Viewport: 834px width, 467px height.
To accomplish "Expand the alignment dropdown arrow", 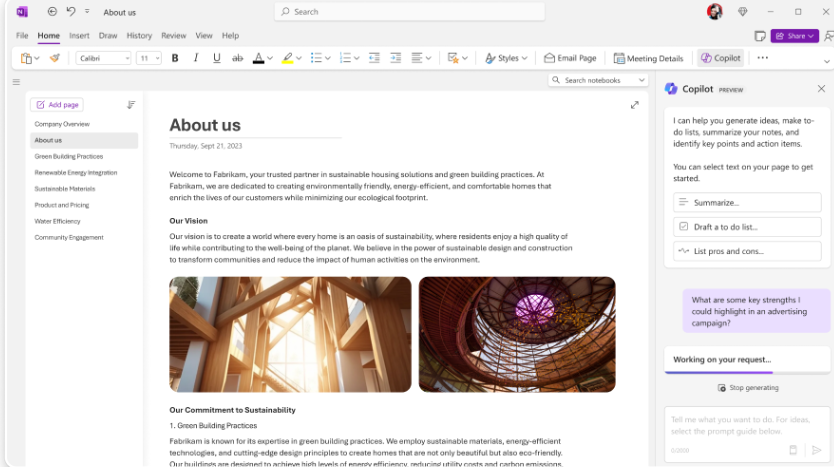I will click(x=428, y=58).
